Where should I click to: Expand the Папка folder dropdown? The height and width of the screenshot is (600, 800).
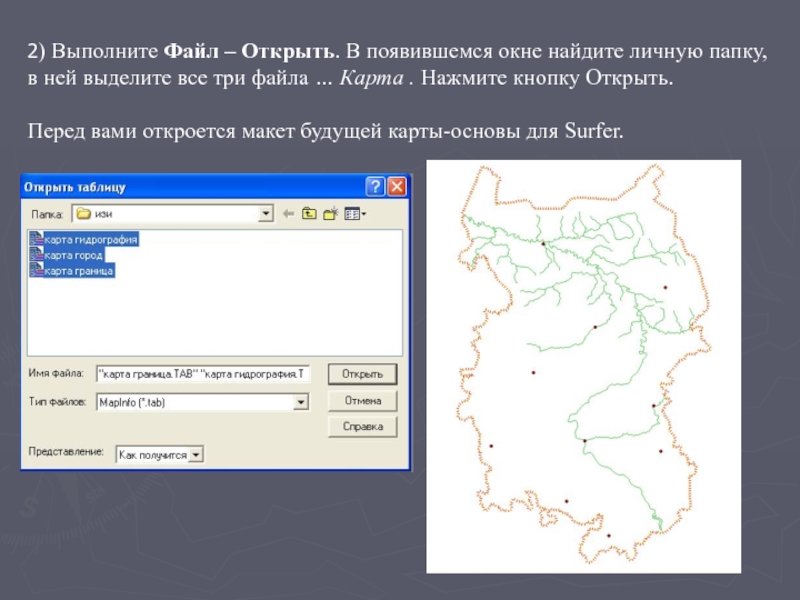click(265, 213)
